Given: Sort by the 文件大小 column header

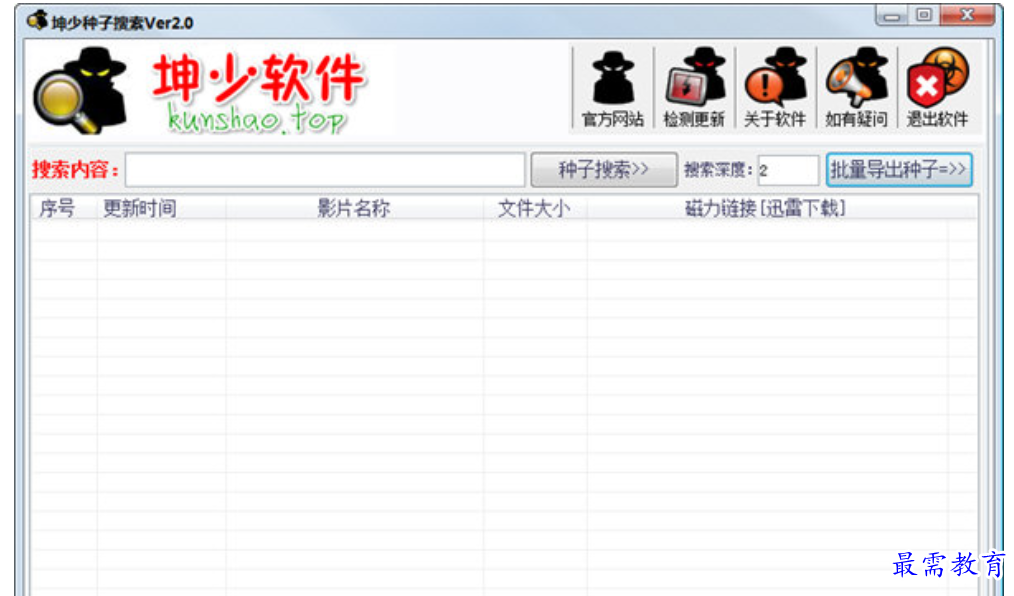Looking at the screenshot, I should pos(534,208).
